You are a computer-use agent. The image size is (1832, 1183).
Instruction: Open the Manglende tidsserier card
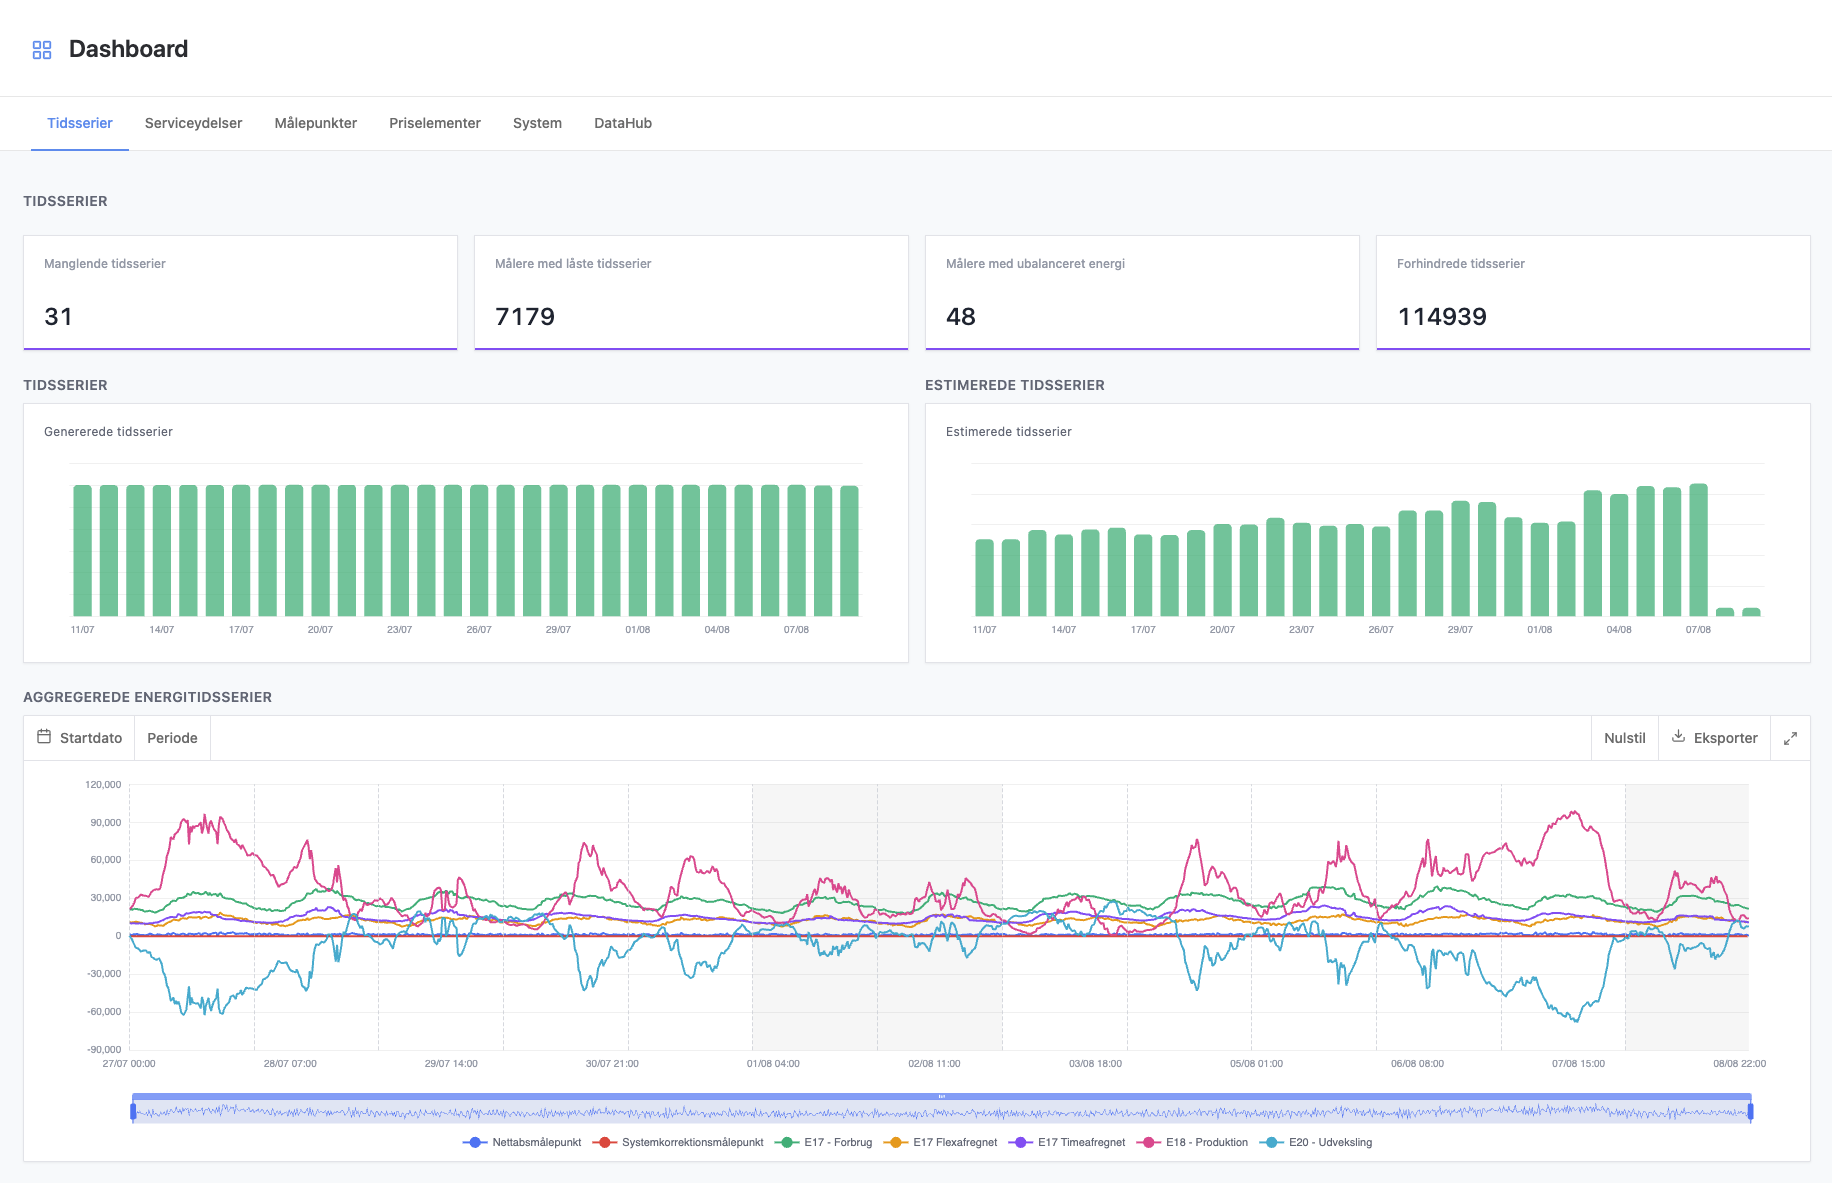coord(240,293)
